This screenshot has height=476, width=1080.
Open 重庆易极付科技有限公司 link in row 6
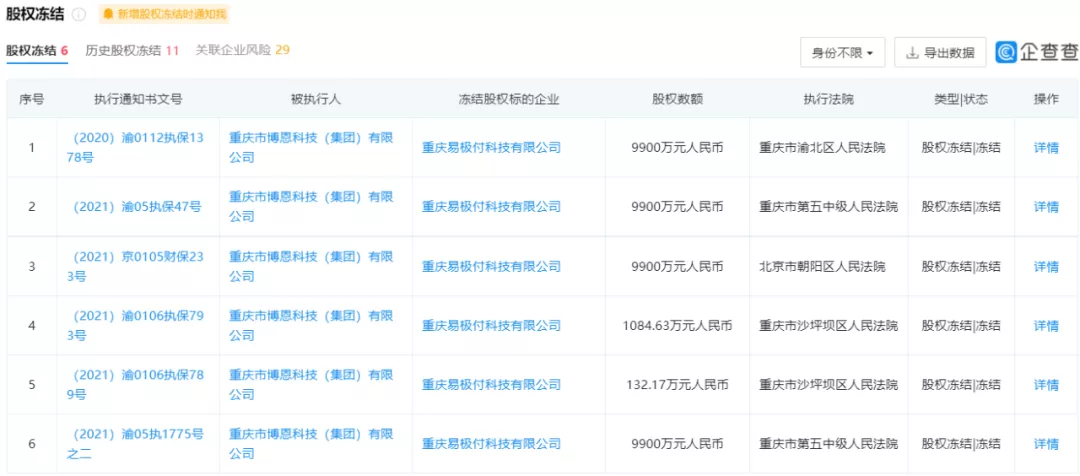point(491,444)
